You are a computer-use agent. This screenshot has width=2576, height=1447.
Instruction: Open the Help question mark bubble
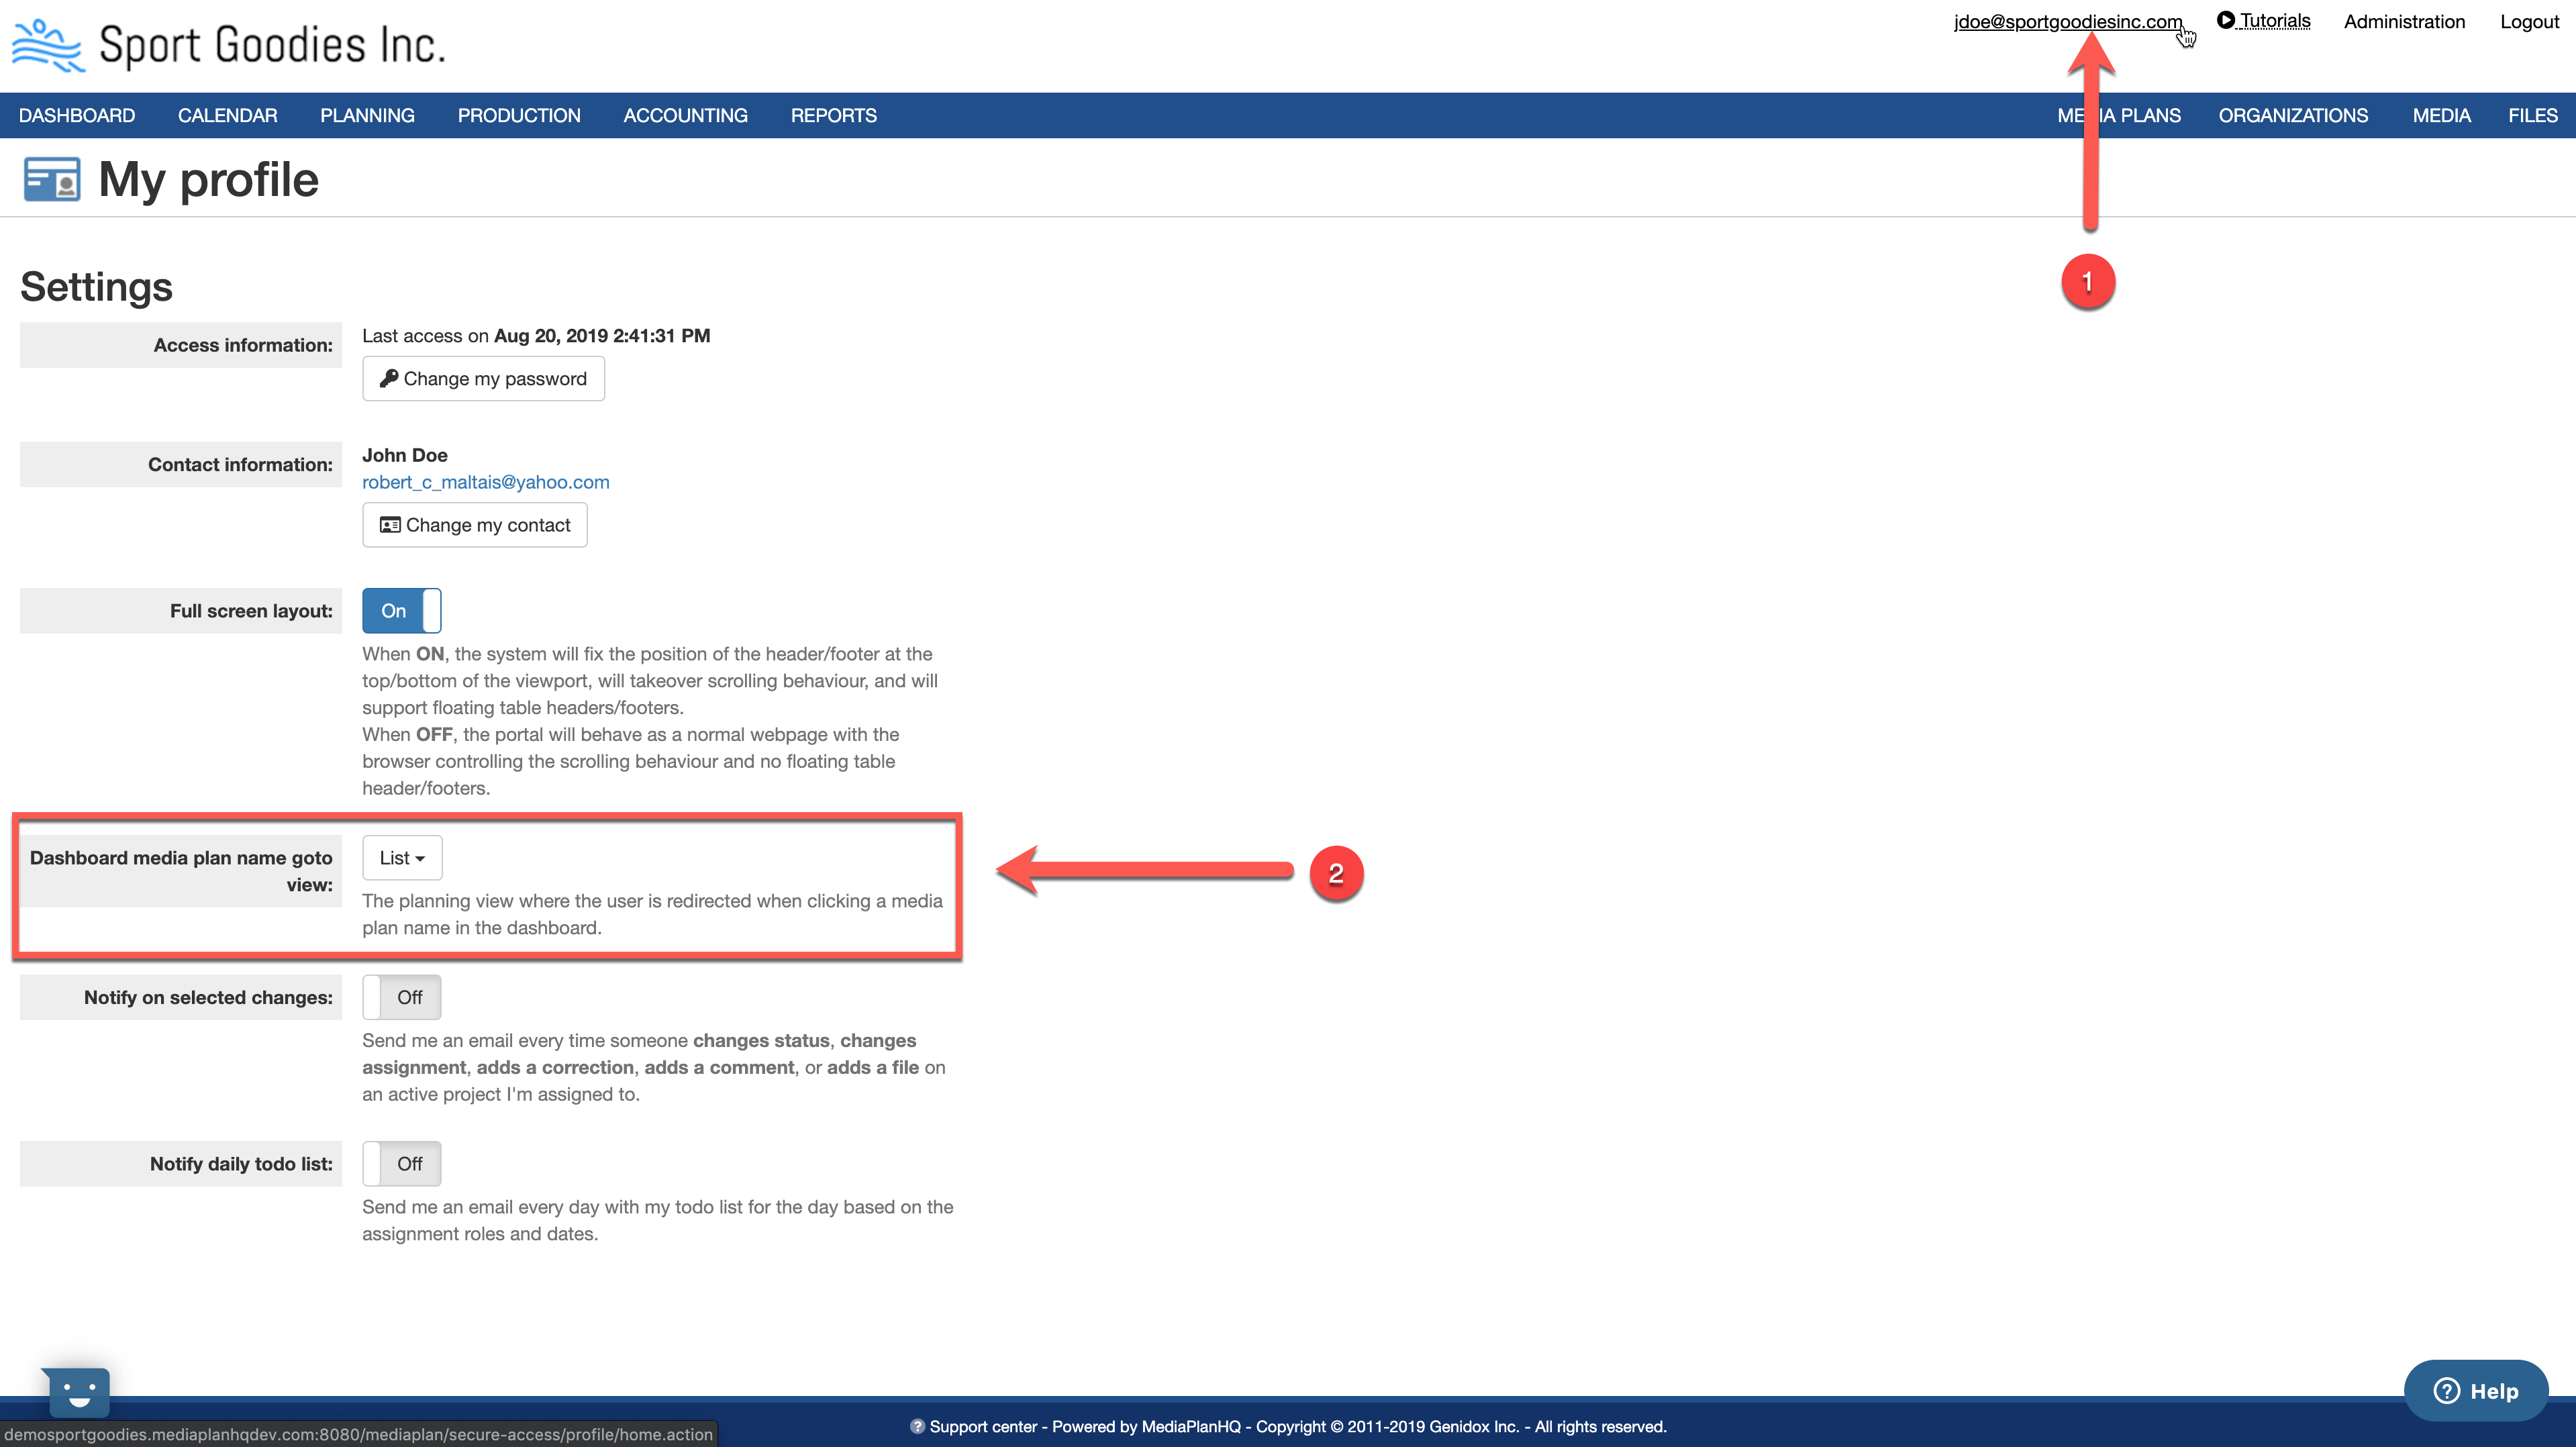pos(2475,1390)
